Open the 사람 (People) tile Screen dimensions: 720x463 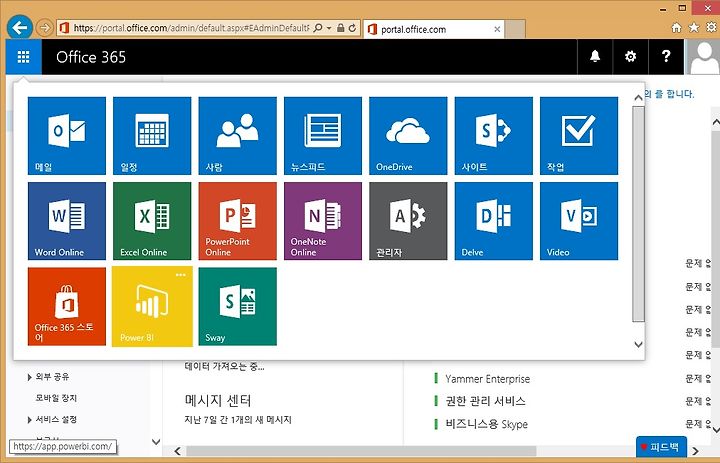pyautogui.click(x=237, y=136)
